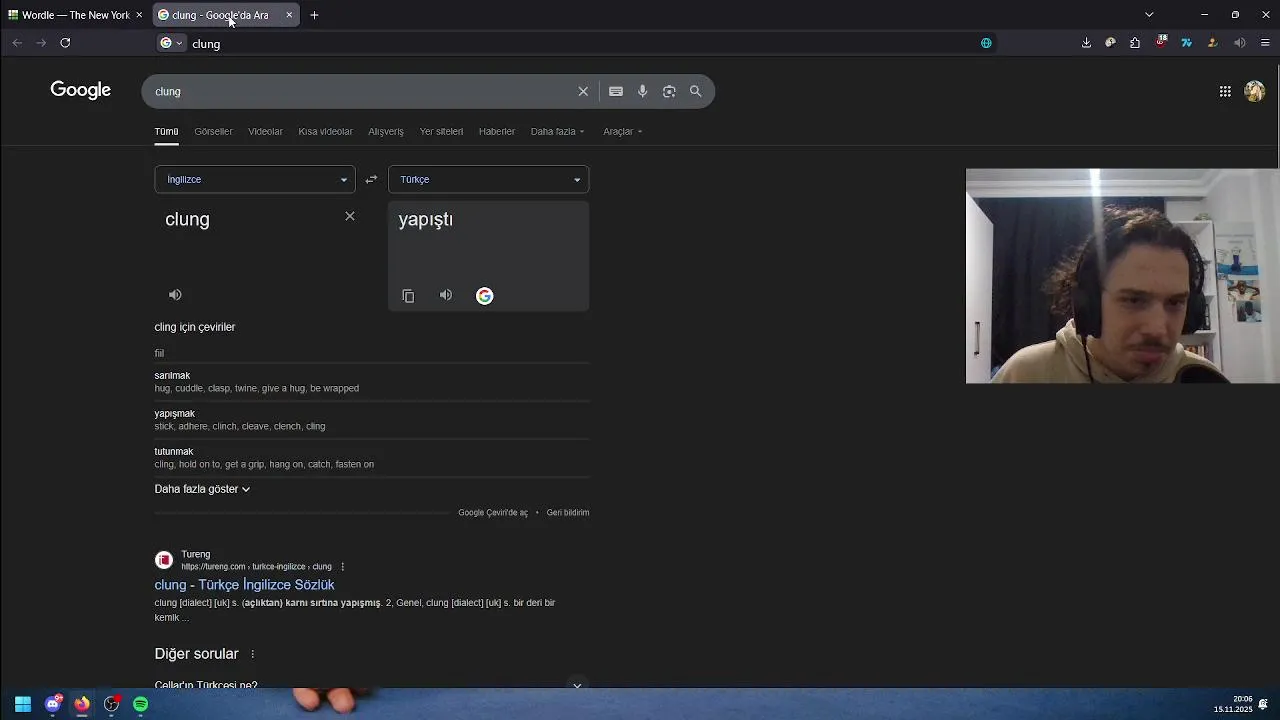Screen dimensions: 1280x720
Task: Click the "sarılmak" translation entry
Action: point(172,375)
